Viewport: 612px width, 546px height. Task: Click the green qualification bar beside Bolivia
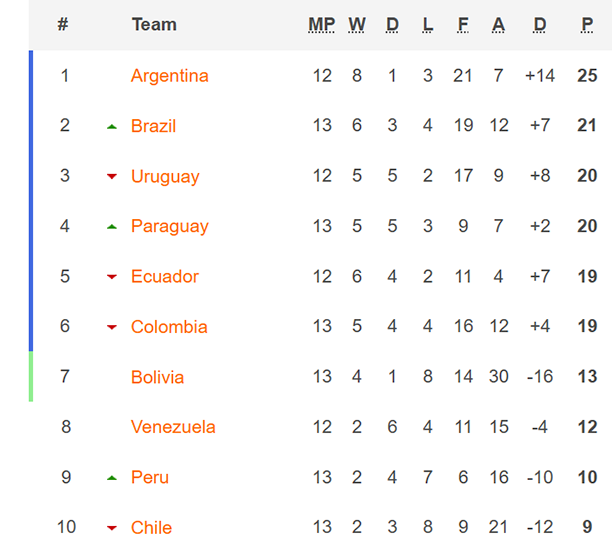pyautogui.click(x=31, y=377)
